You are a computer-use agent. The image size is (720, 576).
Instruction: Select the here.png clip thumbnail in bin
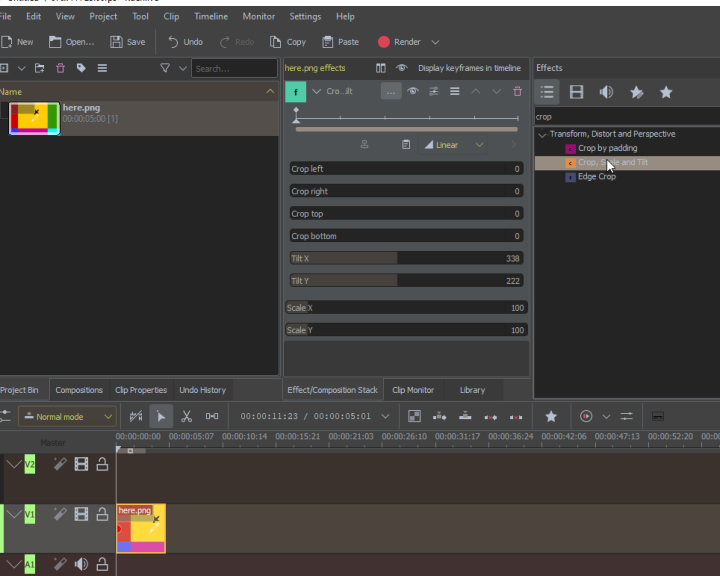pos(34,119)
